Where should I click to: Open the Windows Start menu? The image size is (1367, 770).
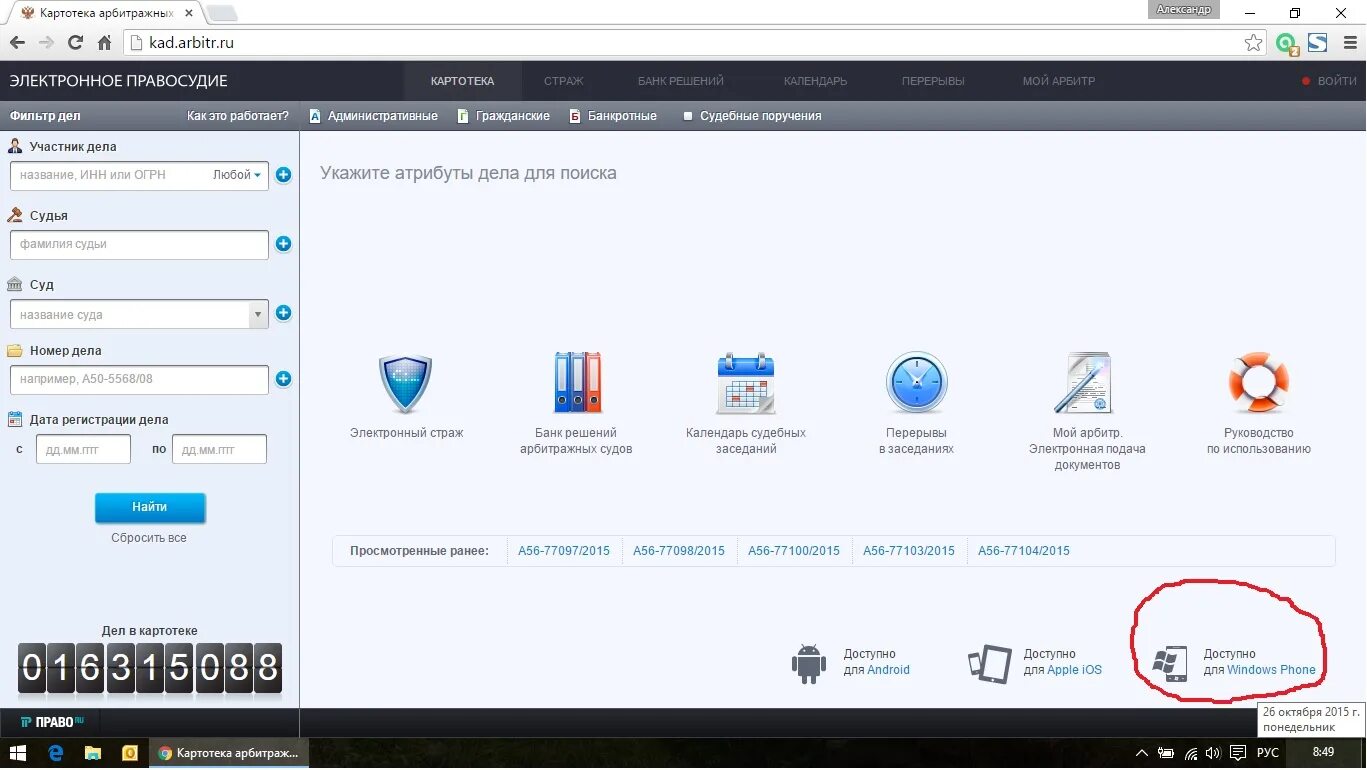(17, 752)
